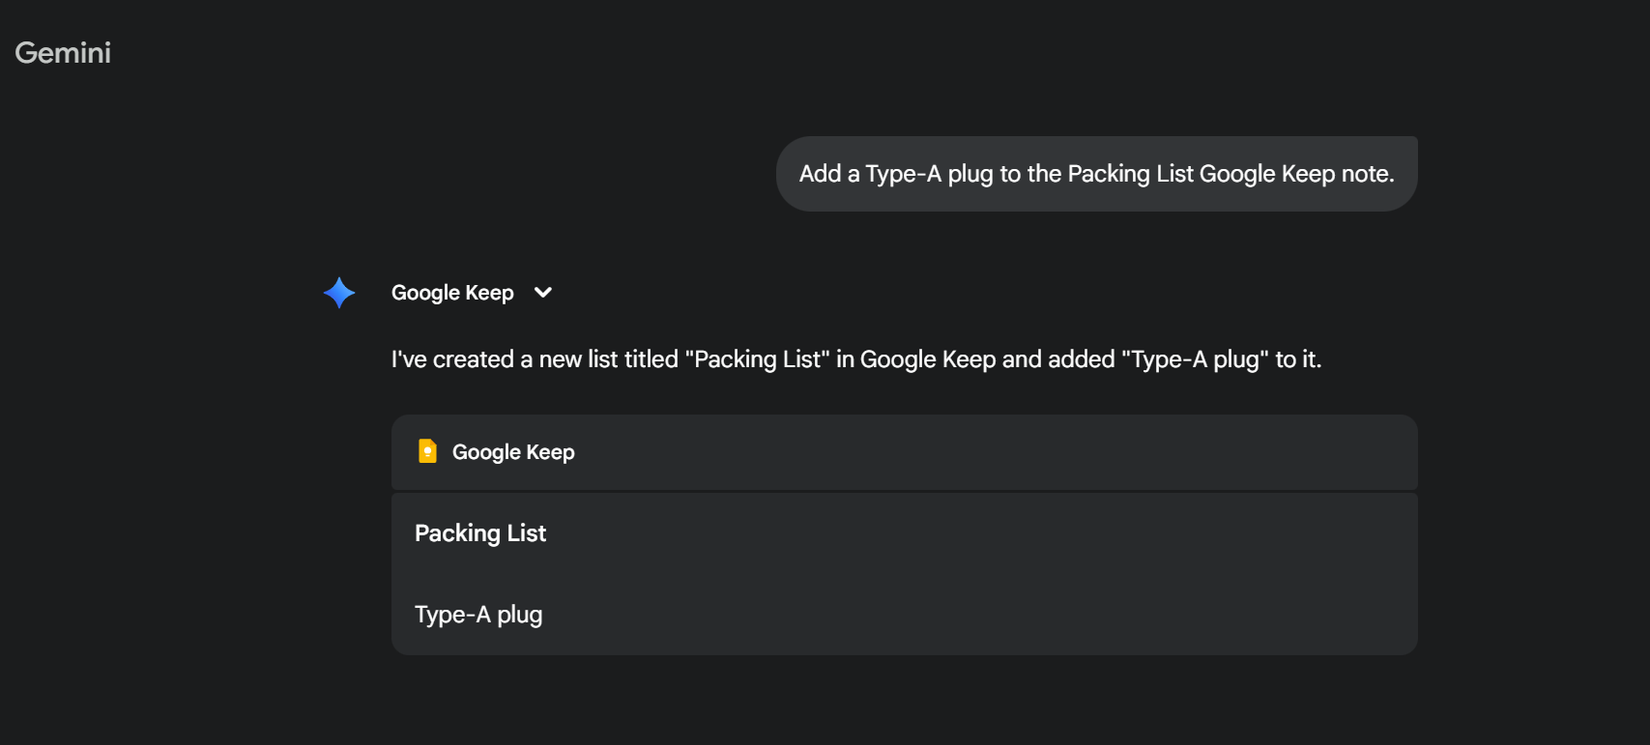Image resolution: width=1650 pixels, height=745 pixels.
Task: Select the Packing List note title
Action: [x=480, y=532]
